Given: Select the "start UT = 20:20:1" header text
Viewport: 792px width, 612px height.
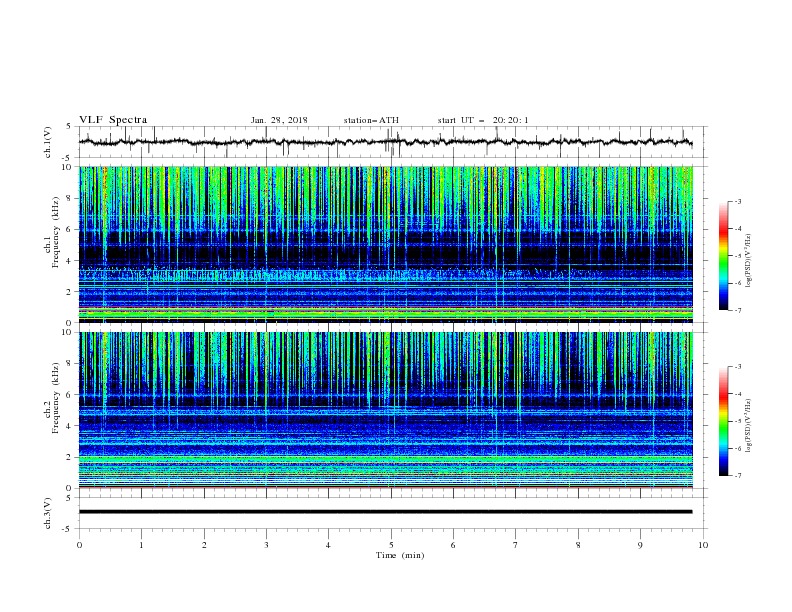Looking at the screenshot, I should (483, 120).
